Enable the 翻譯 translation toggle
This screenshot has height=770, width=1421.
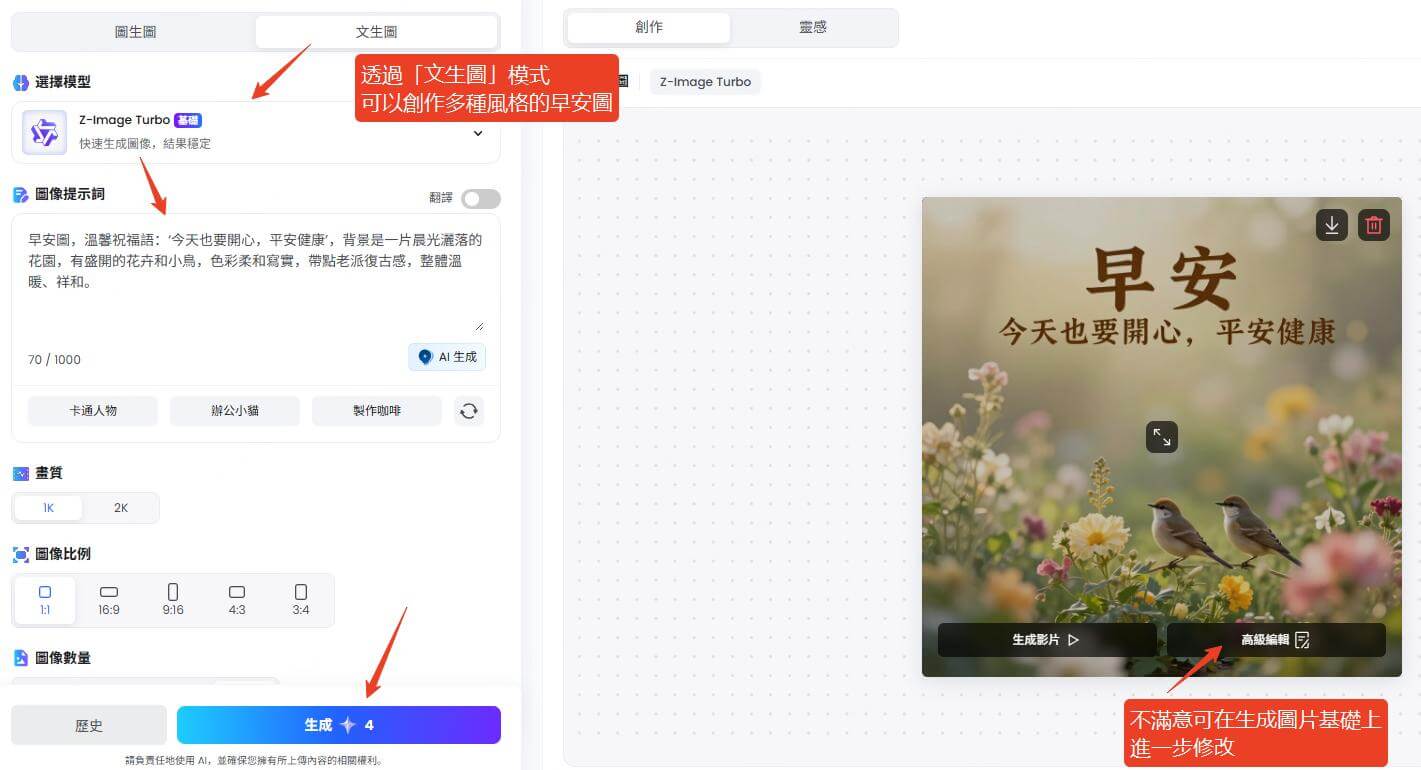coord(479,198)
